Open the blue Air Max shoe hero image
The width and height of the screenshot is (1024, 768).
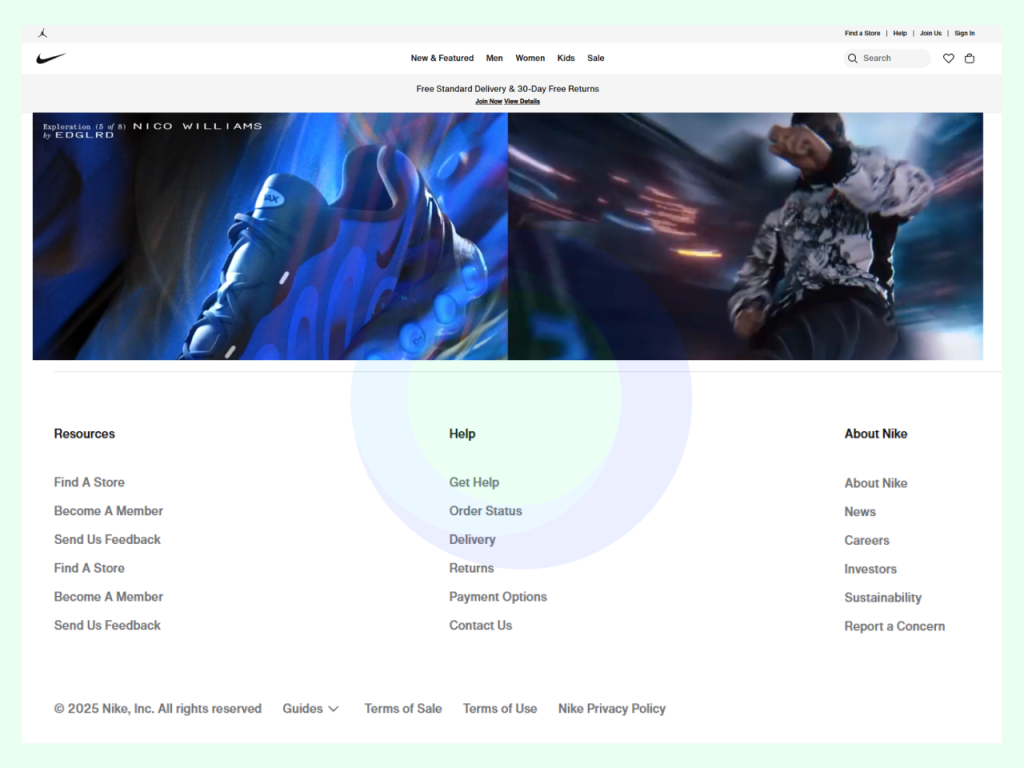270,236
